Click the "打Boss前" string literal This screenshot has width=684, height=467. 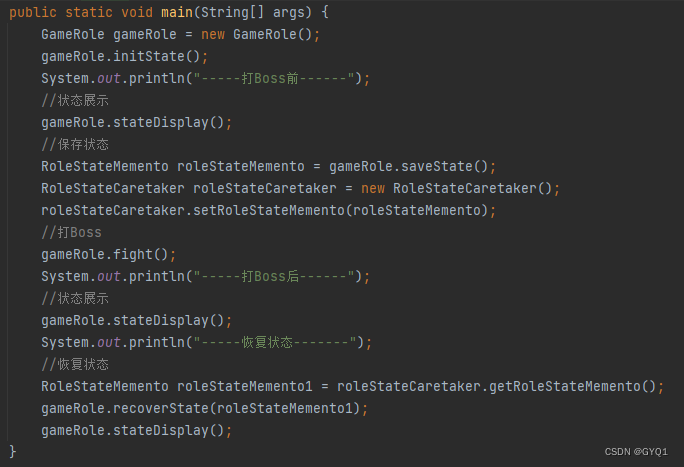pos(274,78)
